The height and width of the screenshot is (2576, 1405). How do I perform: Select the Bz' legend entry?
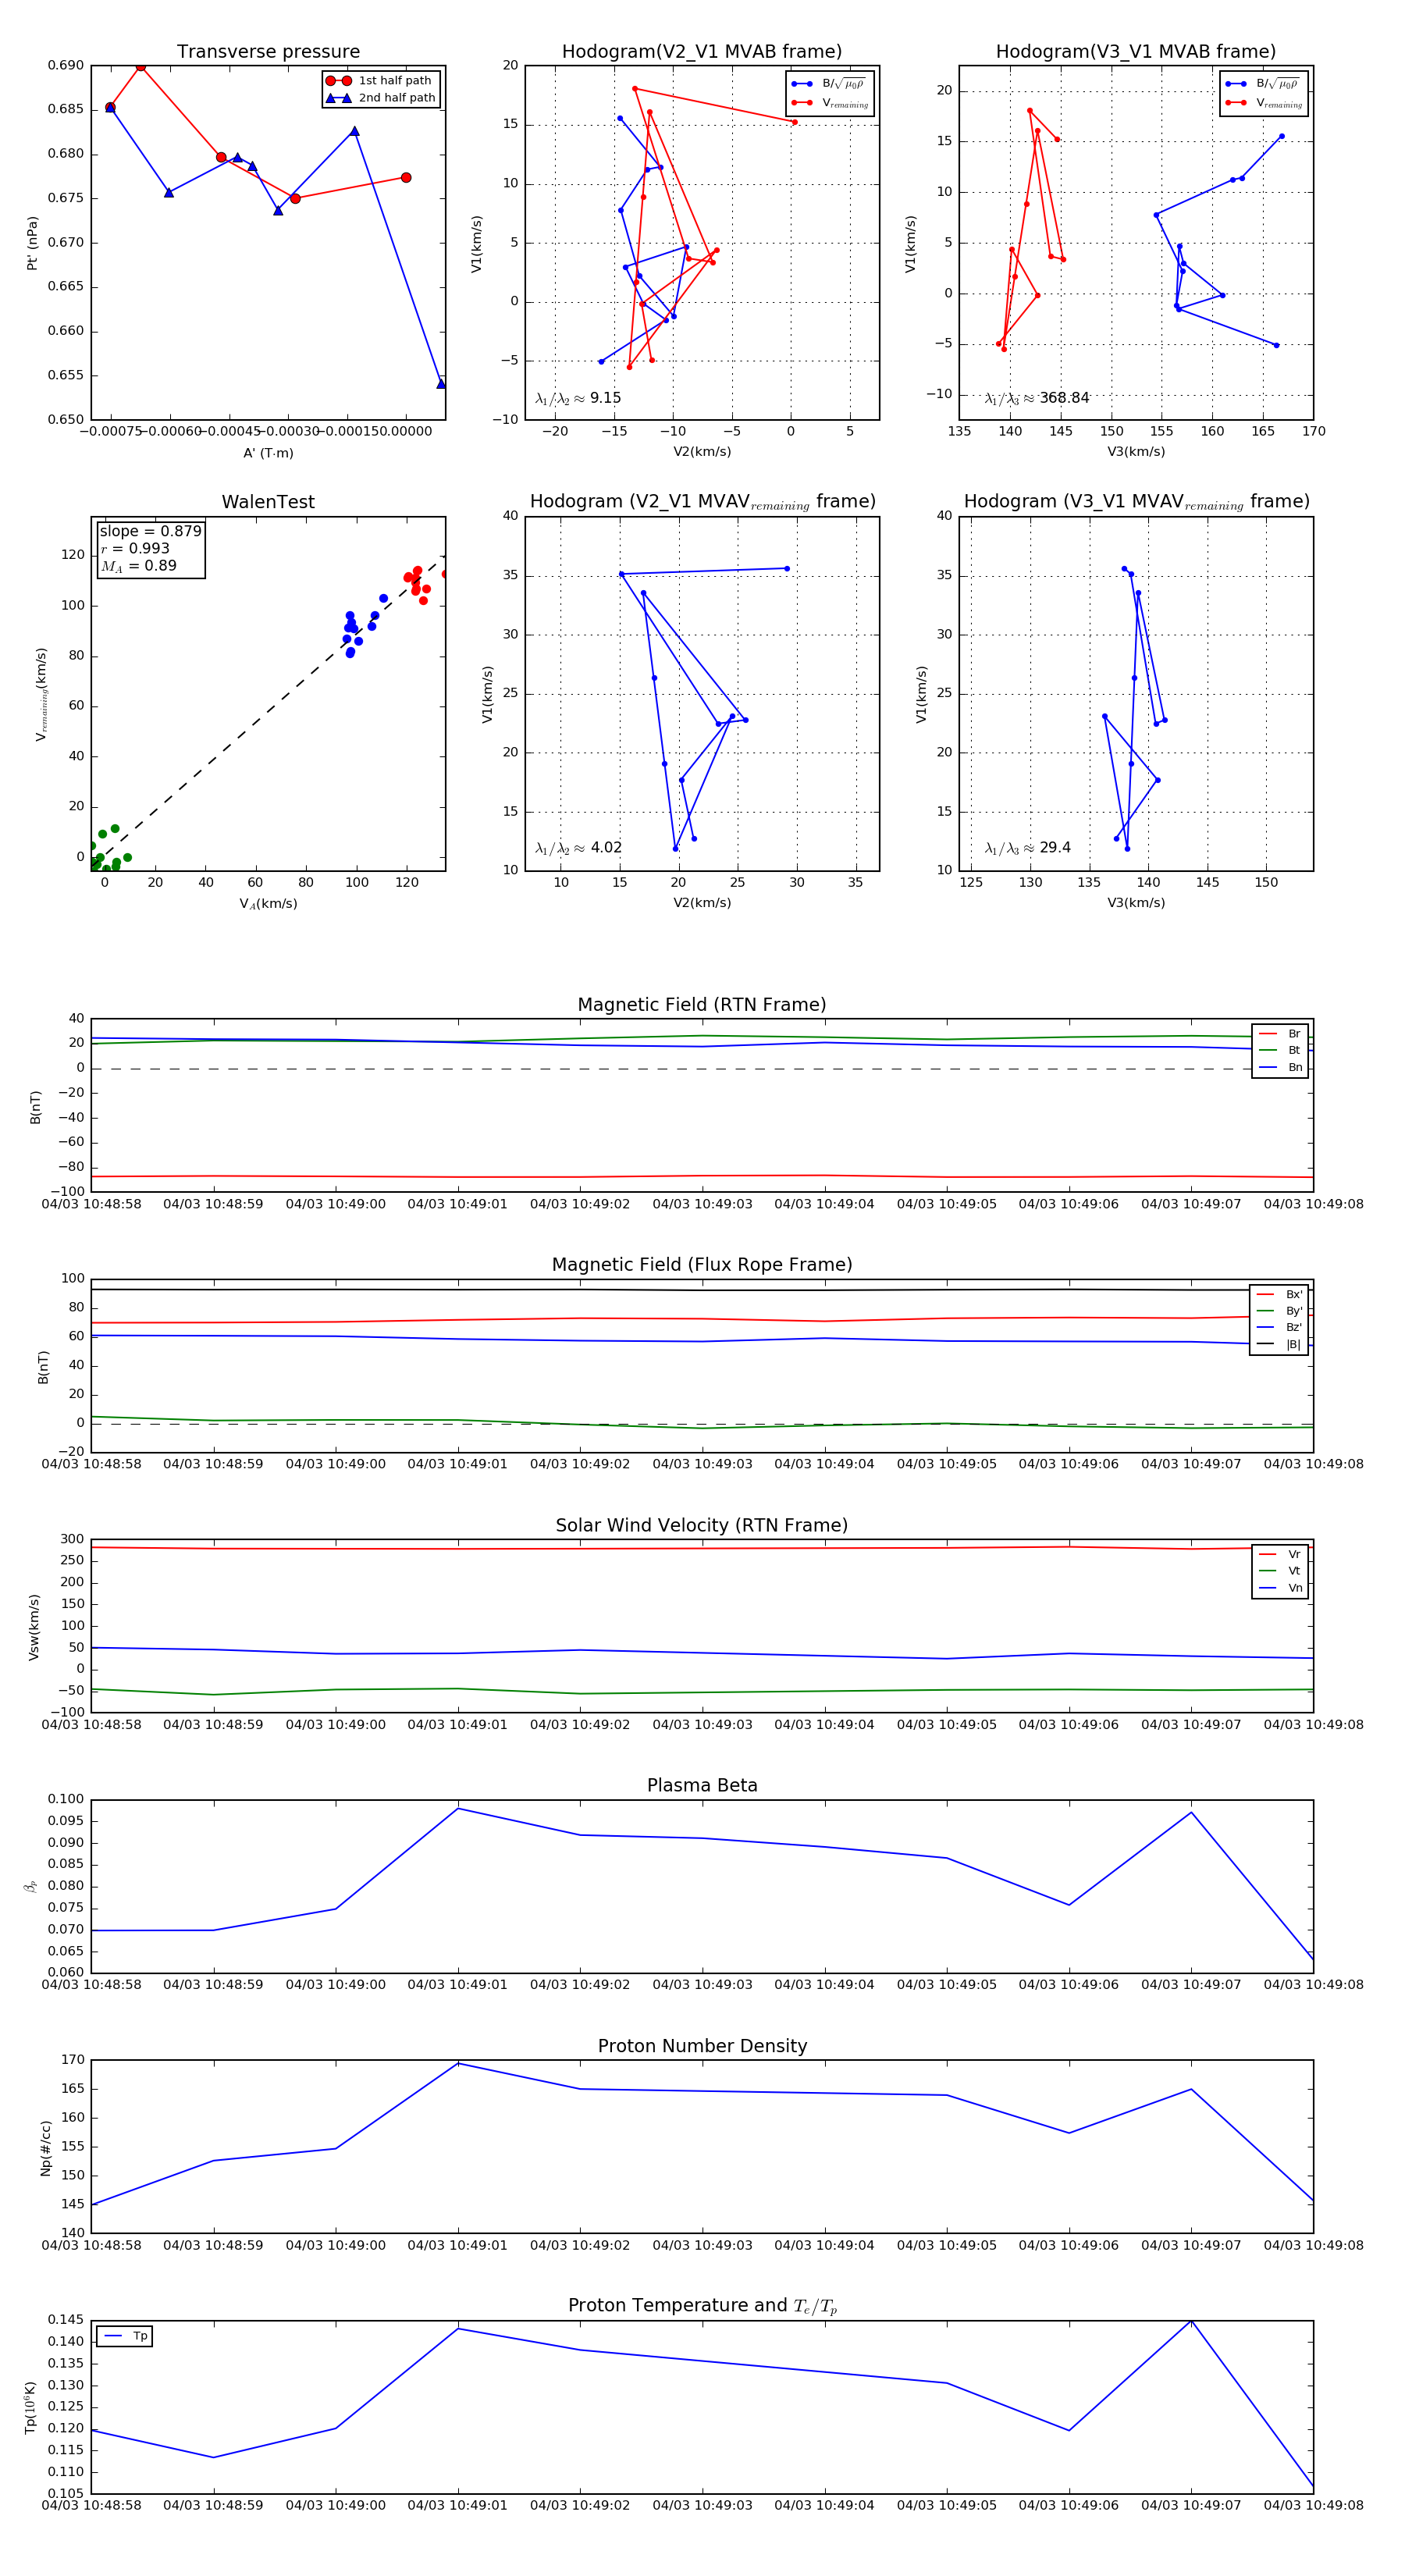tap(1279, 1327)
